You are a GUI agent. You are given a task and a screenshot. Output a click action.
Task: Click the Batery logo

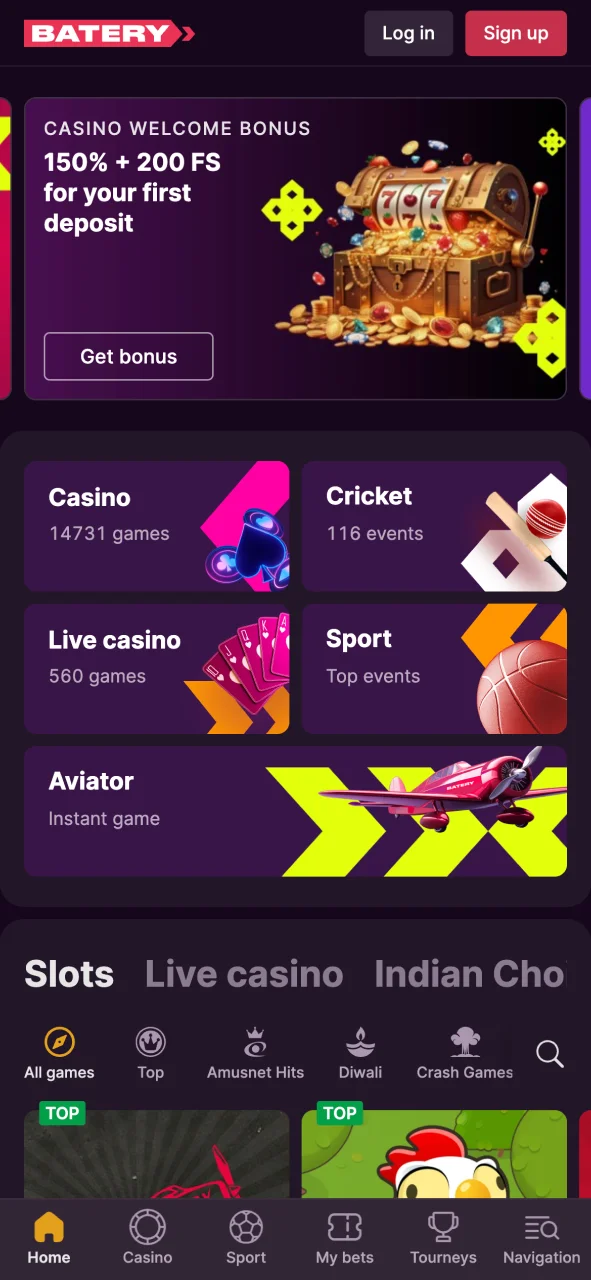(109, 34)
